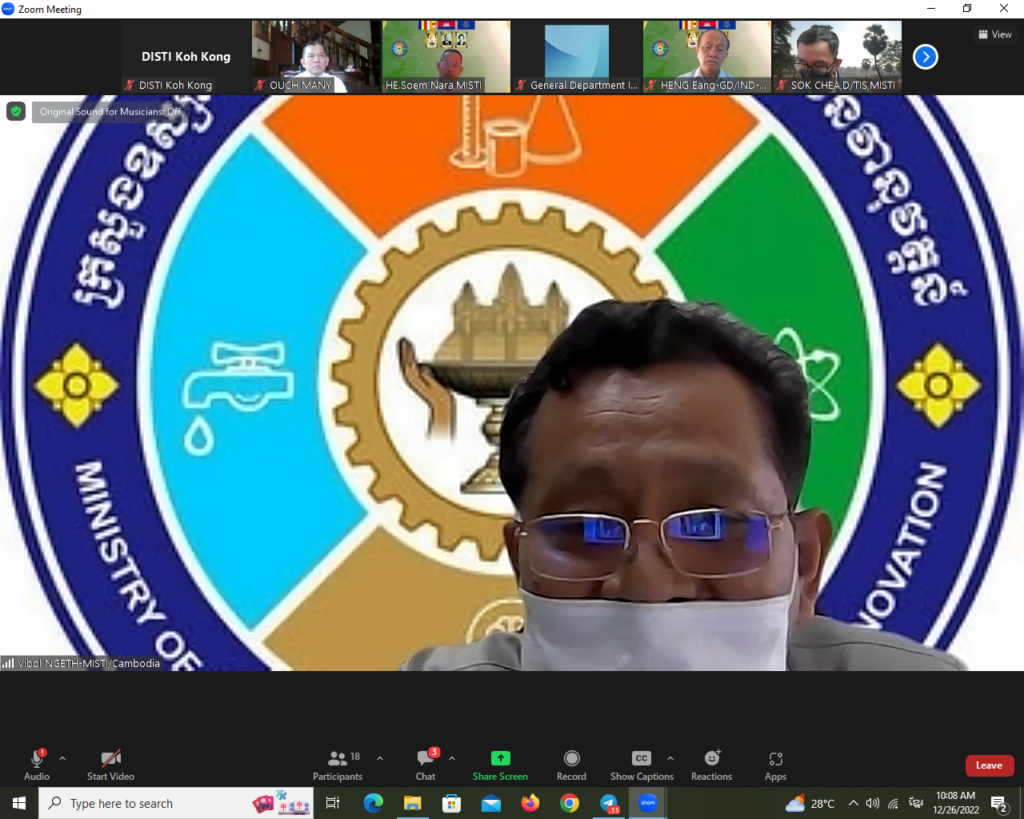Click the green encryption shield icon
Screen dimensions: 1024x819
[16, 111]
